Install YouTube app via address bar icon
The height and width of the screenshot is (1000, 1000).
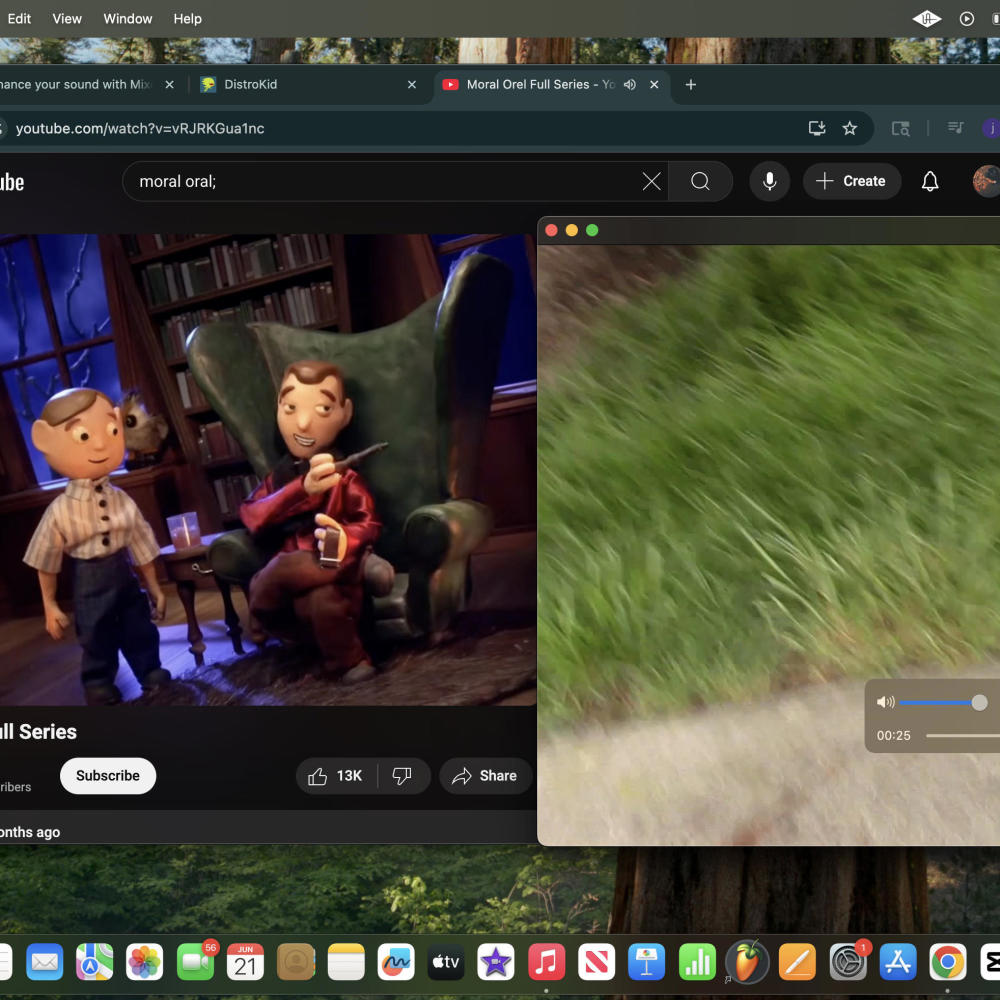tap(816, 128)
